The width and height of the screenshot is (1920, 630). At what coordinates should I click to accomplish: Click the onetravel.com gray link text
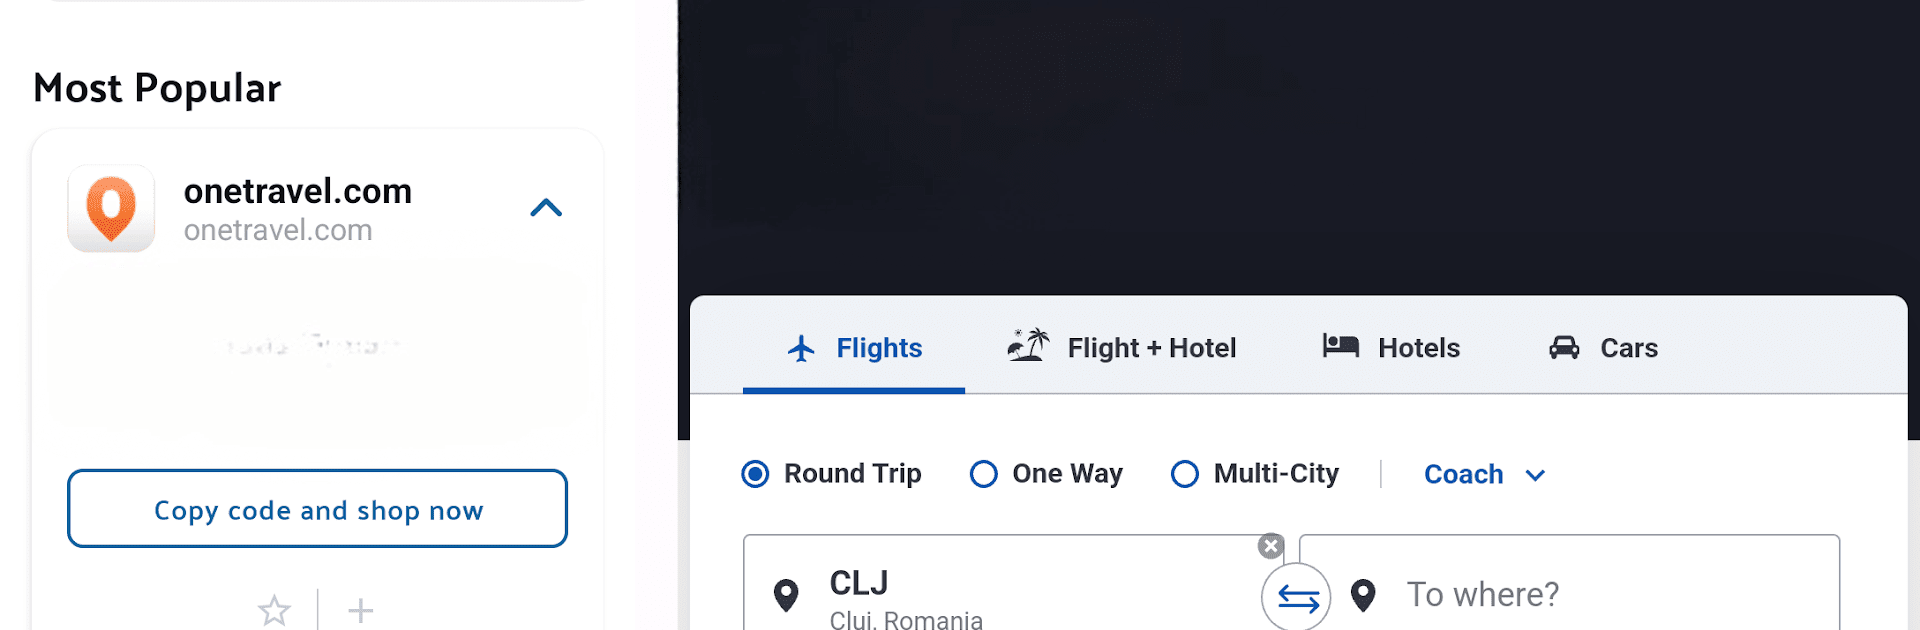(278, 230)
